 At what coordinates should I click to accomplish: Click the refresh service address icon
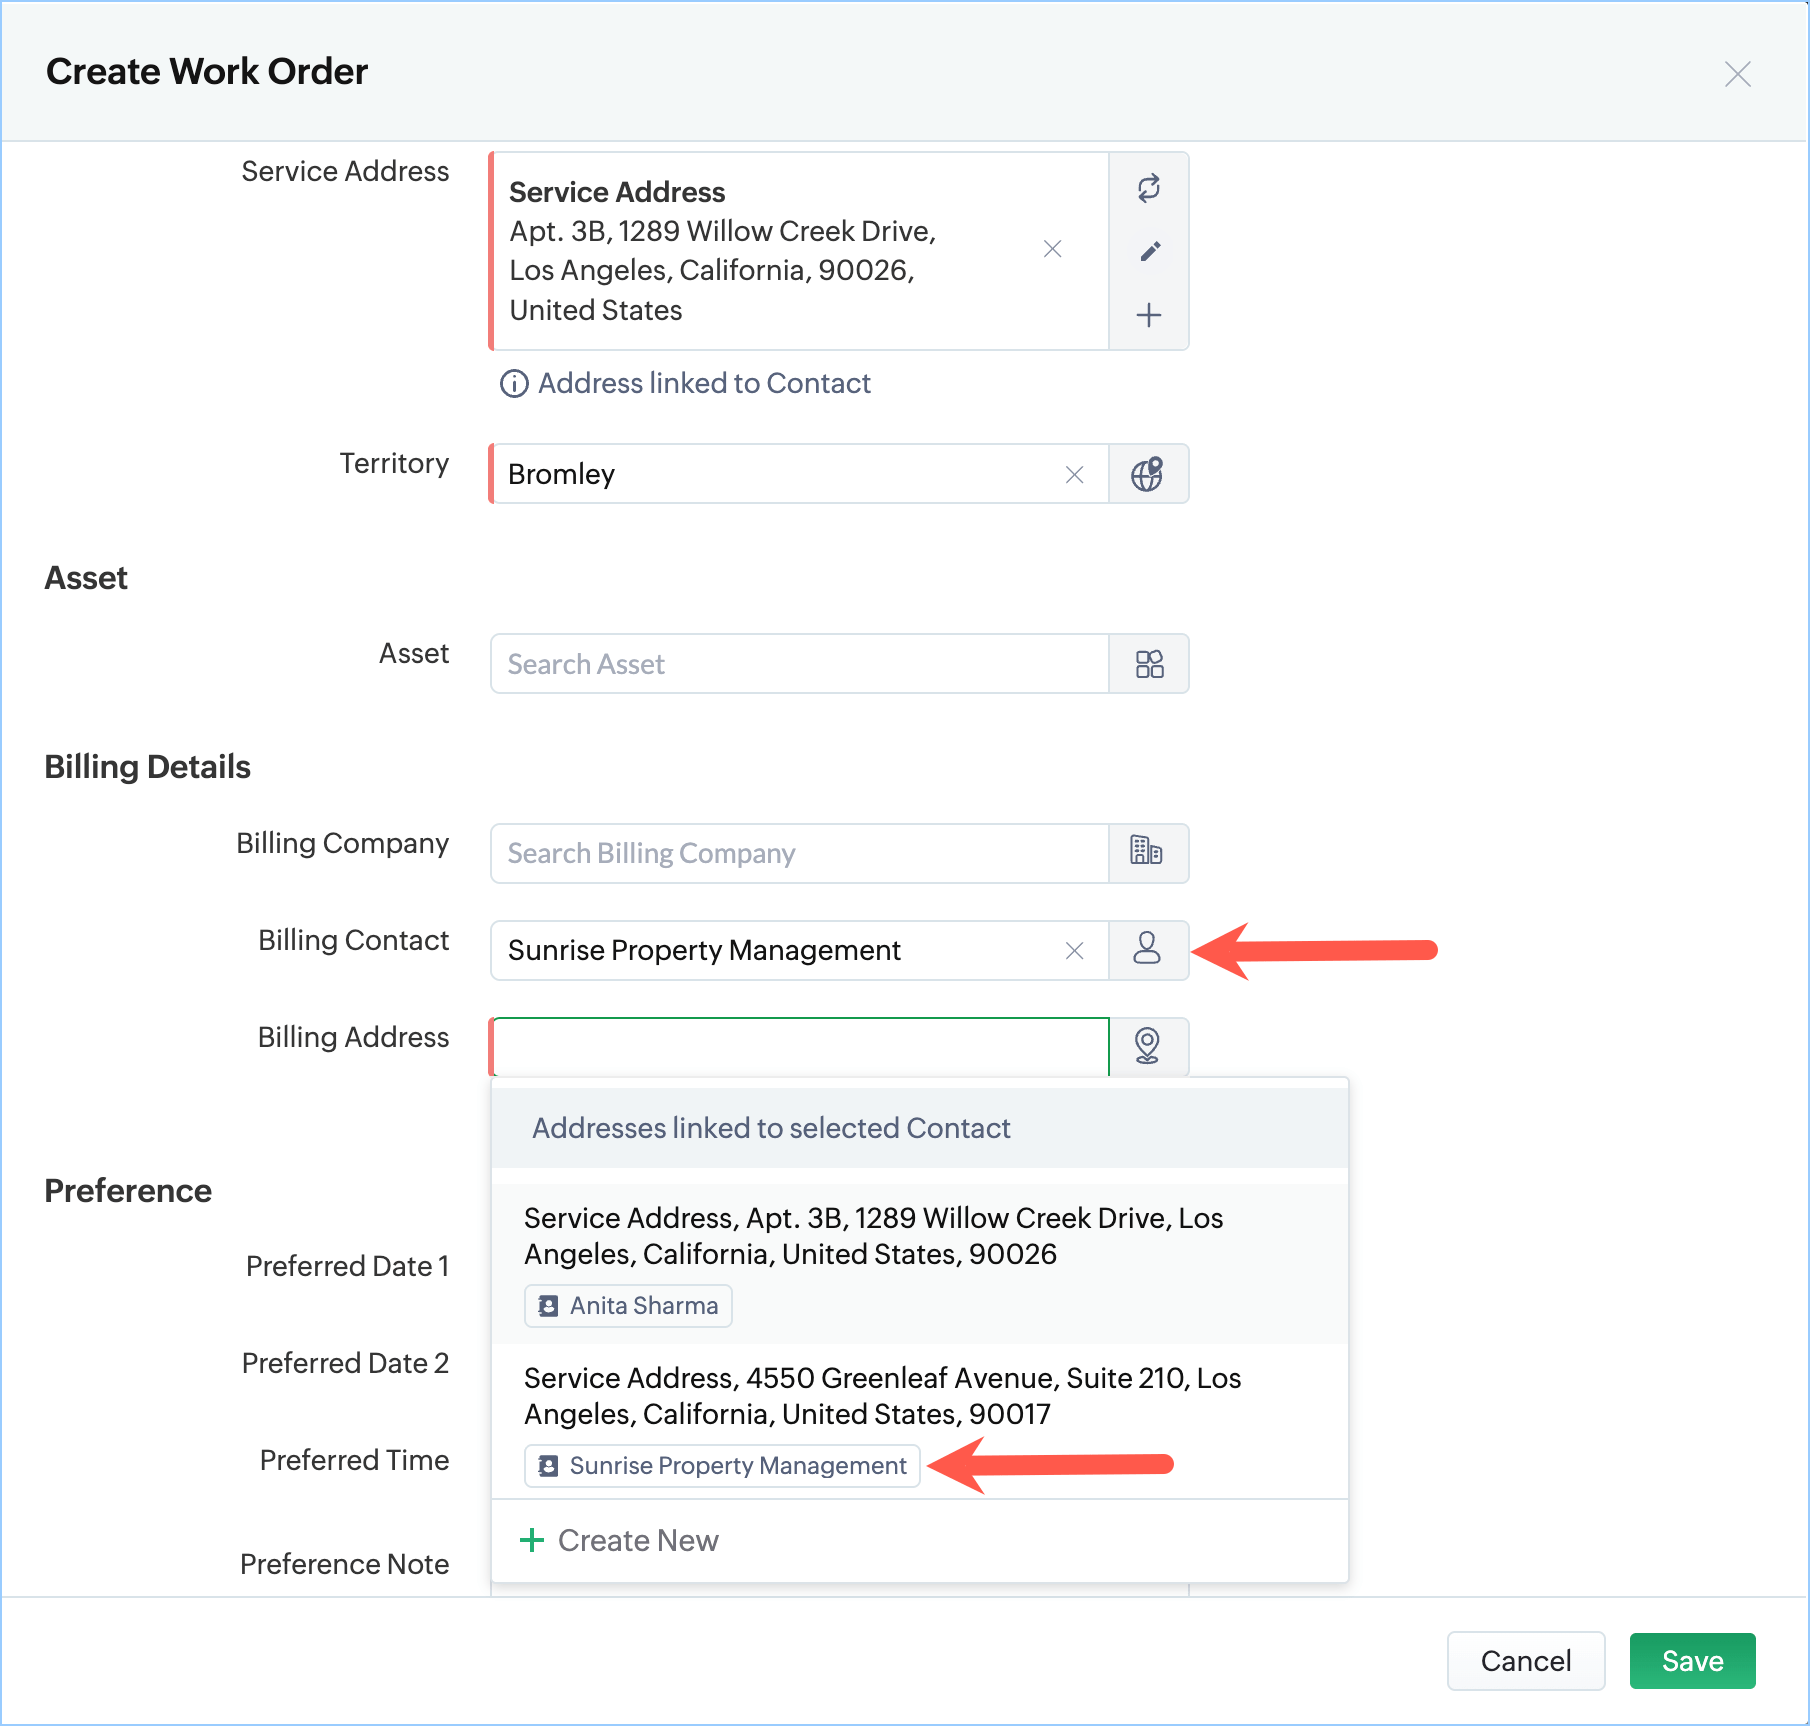tap(1149, 188)
